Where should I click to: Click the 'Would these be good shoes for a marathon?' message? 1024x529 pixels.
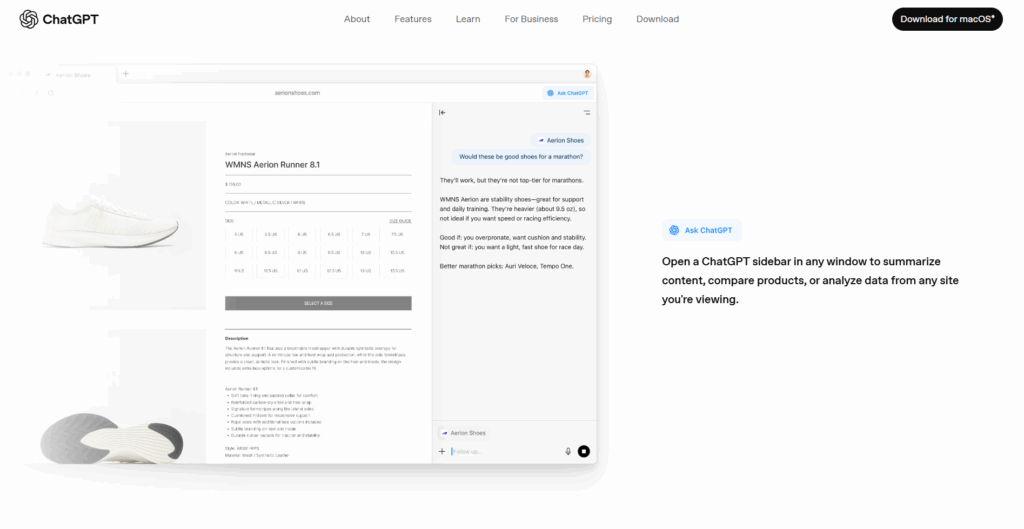pos(520,157)
